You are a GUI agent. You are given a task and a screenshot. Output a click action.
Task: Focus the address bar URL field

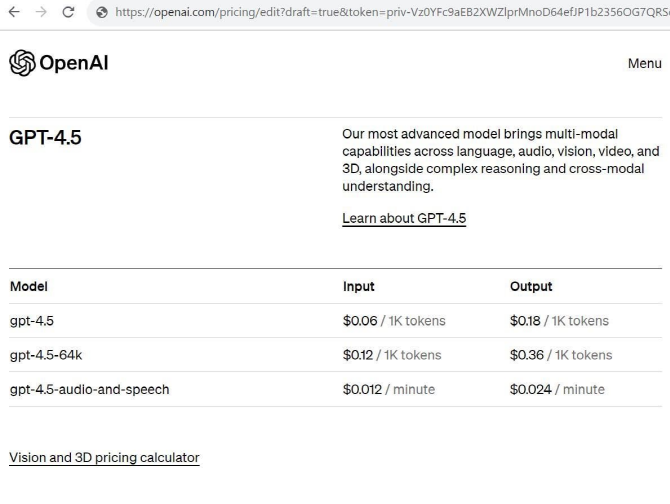(x=390, y=12)
